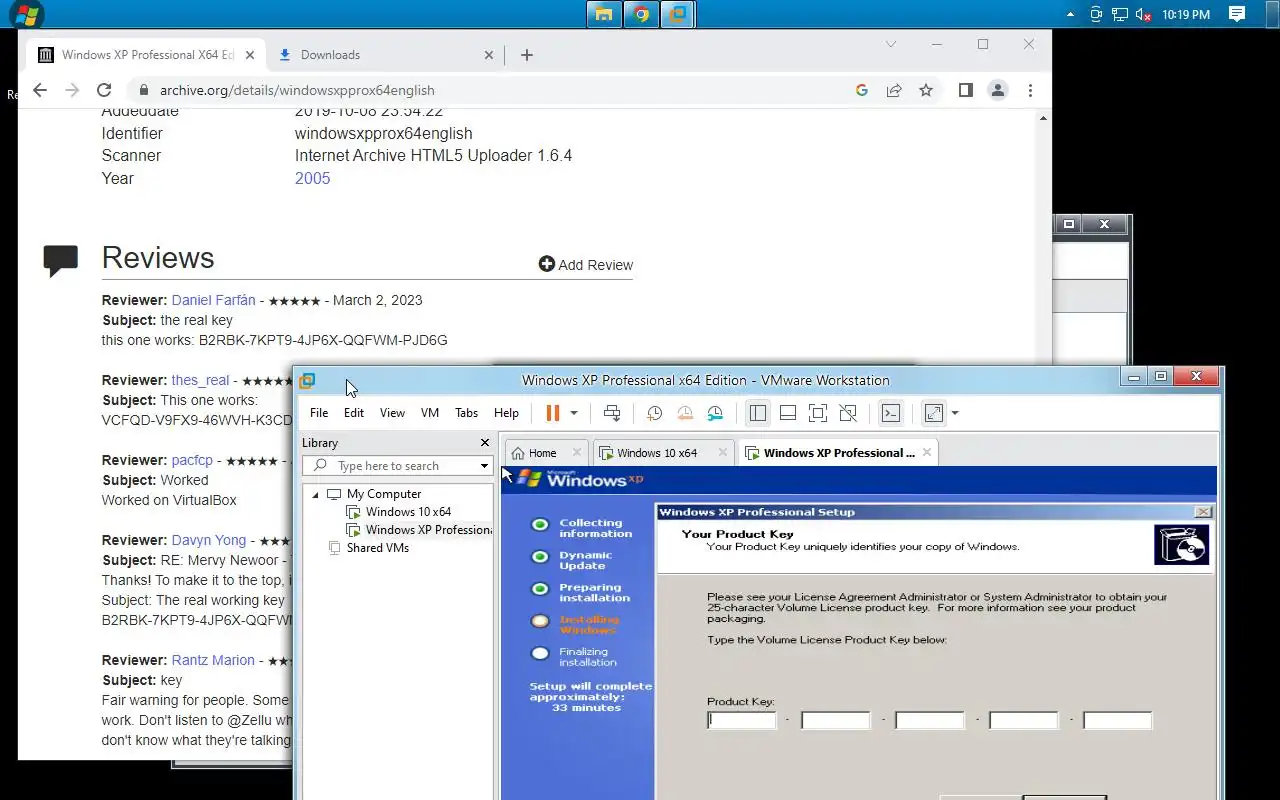Close the Downloads tab in Chrome
The width and height of the screenshot is (1280, 800).
(x=489, y=55)
